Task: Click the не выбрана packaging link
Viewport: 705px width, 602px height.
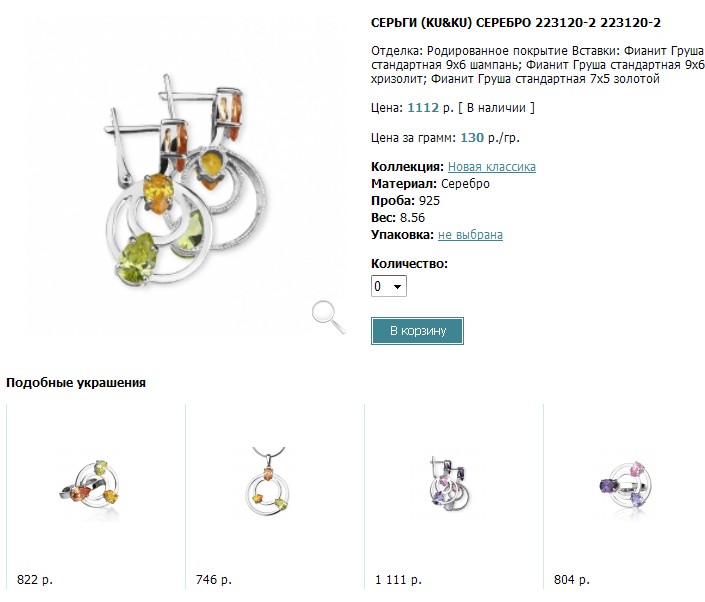Action: pos(469,235)
